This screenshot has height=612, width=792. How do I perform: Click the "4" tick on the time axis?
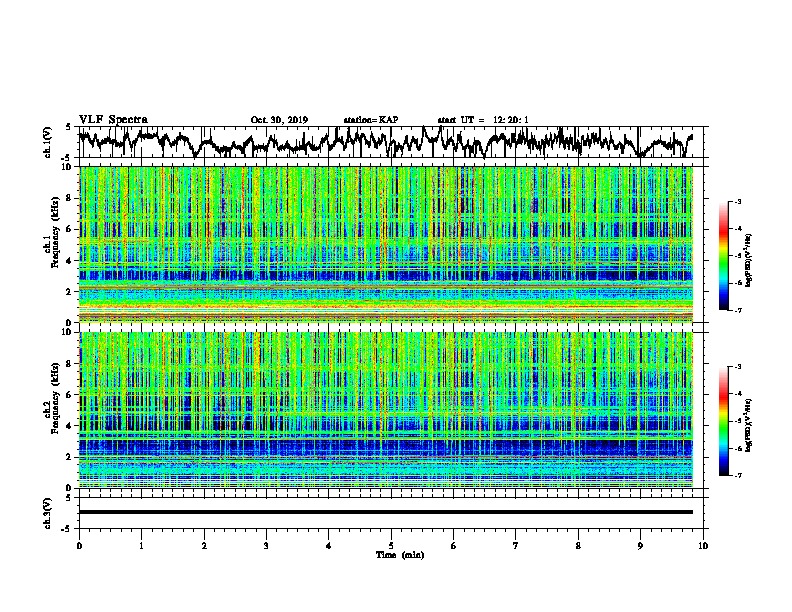(x=329, y=546)
